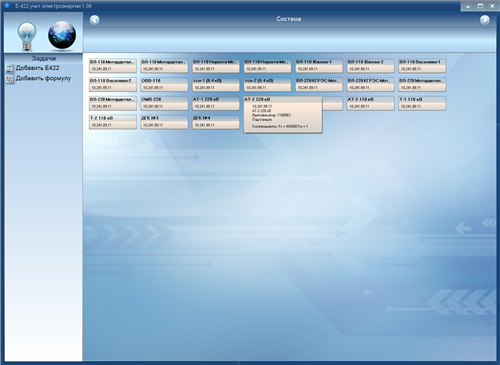Open the тсн-2 (0,4 кВ) card
Viewport: 500px width, 365px height.
pyautogui.click(x=267, y=84)
